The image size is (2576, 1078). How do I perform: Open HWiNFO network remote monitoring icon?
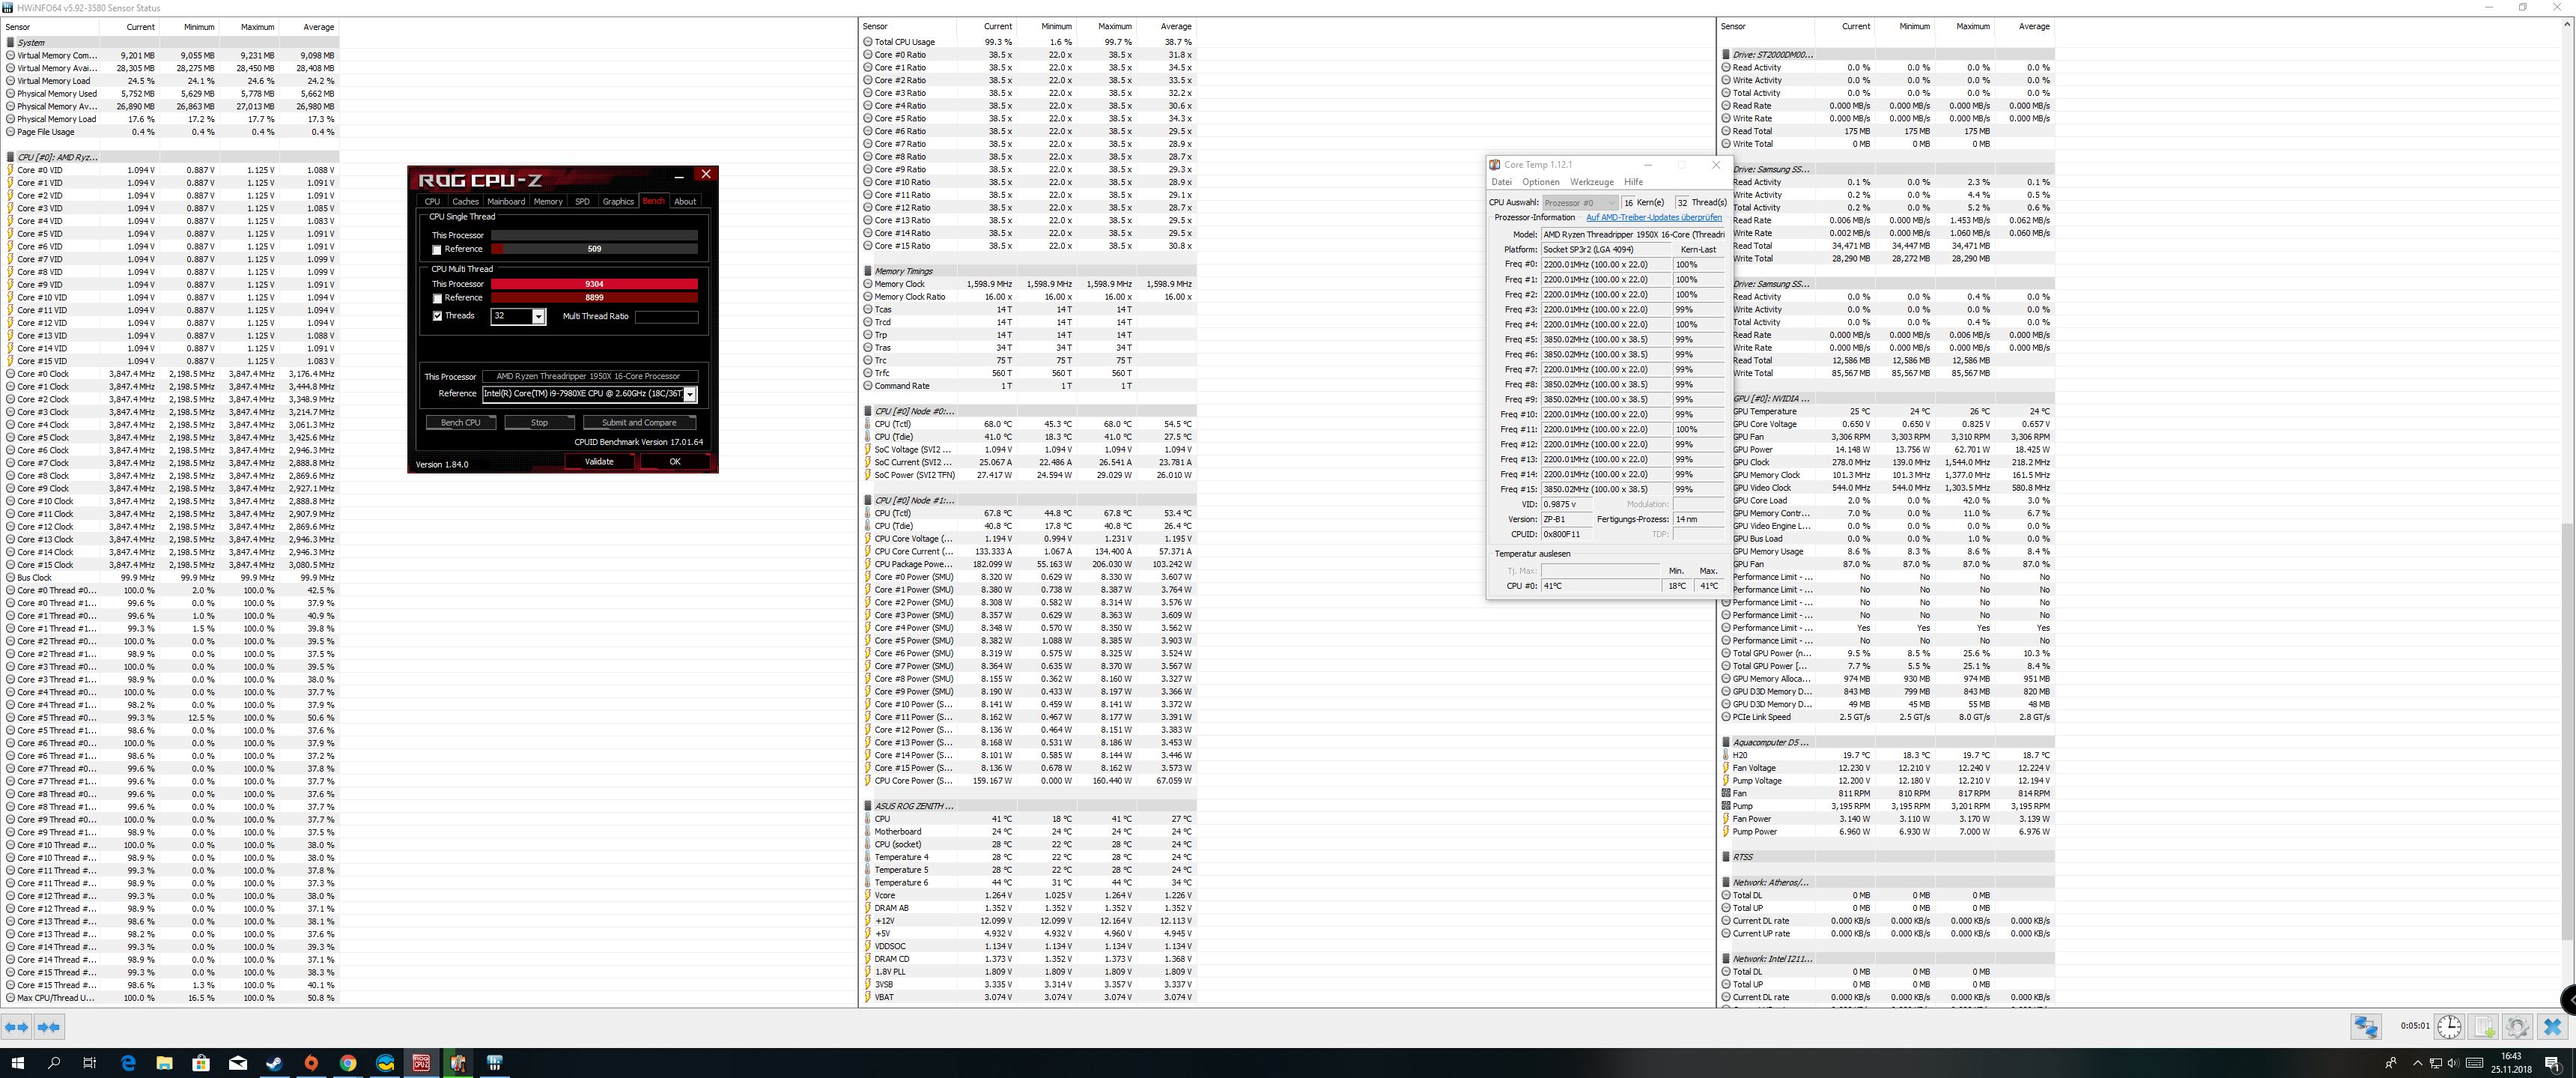click(x=2365, y=1026)
